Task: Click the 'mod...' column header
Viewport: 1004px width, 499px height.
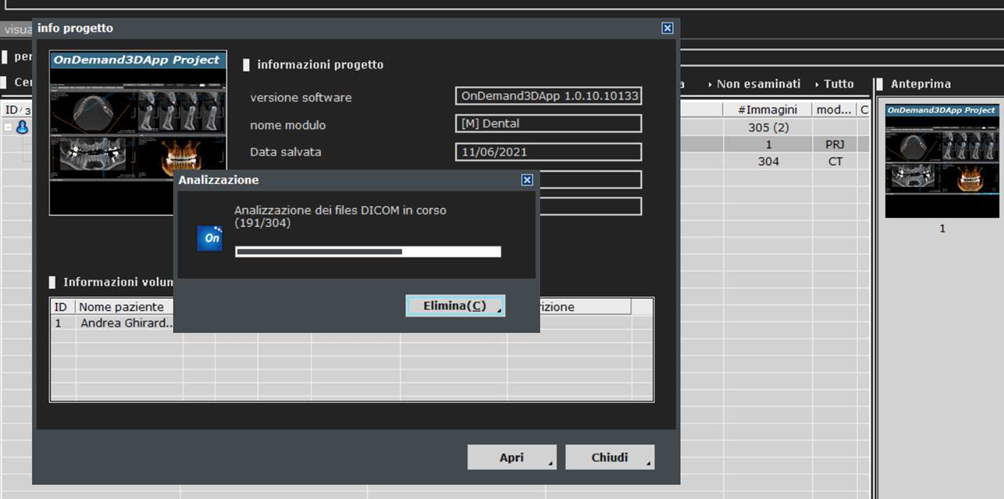Action: coord(834,110)
